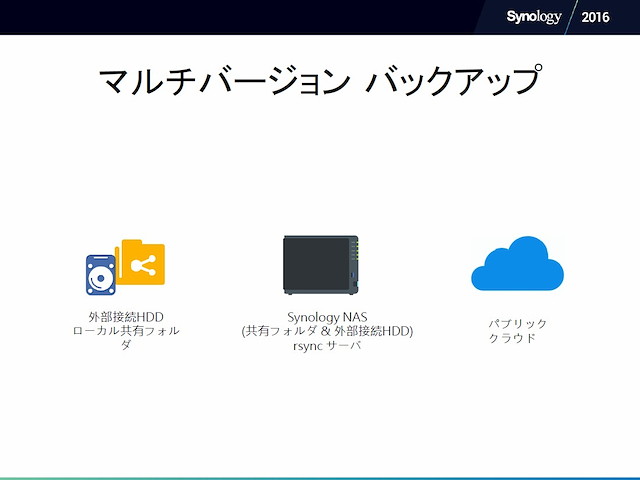Click the ローカル共有フォルダ caption text
The width and height of the screenshot is (640, 480).
126,337
